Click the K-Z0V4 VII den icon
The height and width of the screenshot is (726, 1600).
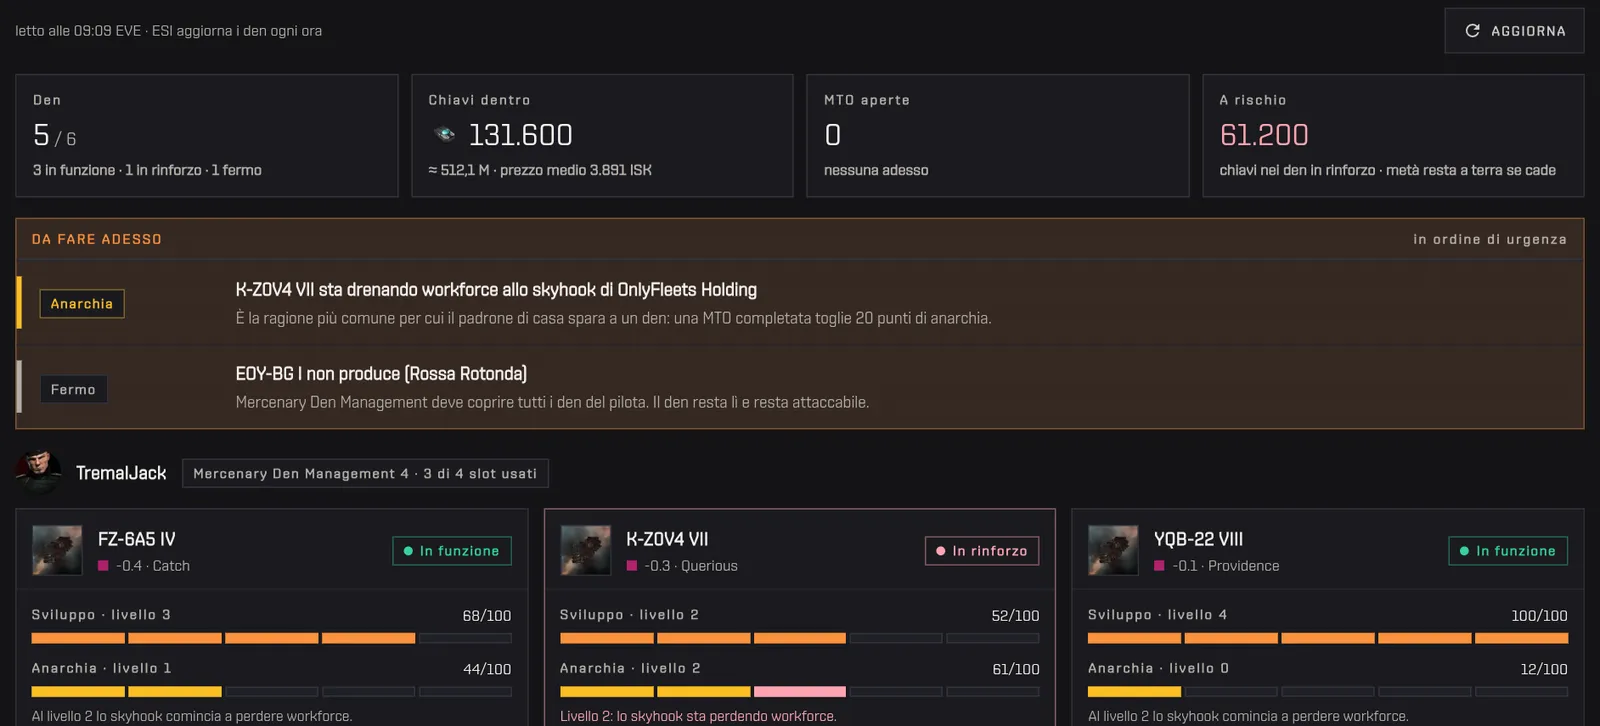click(585, 550)
